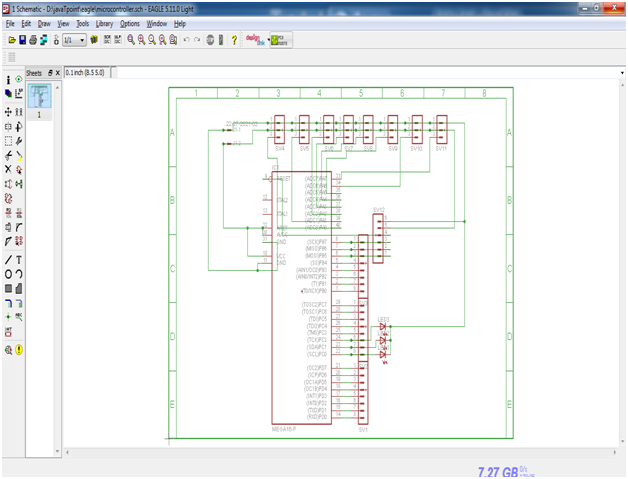Viewport: 628px width, 479px height.
Task: Select the Info tool icon
Action: [x=8, y=80]
